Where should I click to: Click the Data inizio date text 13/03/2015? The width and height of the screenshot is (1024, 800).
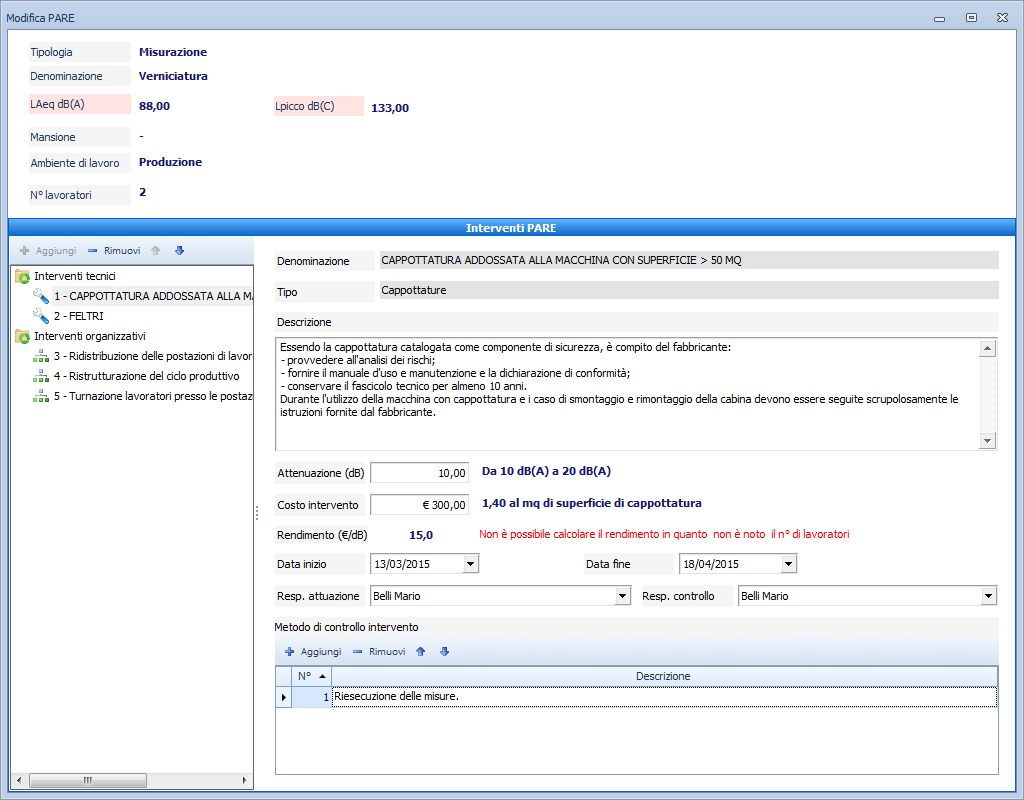coord(402,564)
